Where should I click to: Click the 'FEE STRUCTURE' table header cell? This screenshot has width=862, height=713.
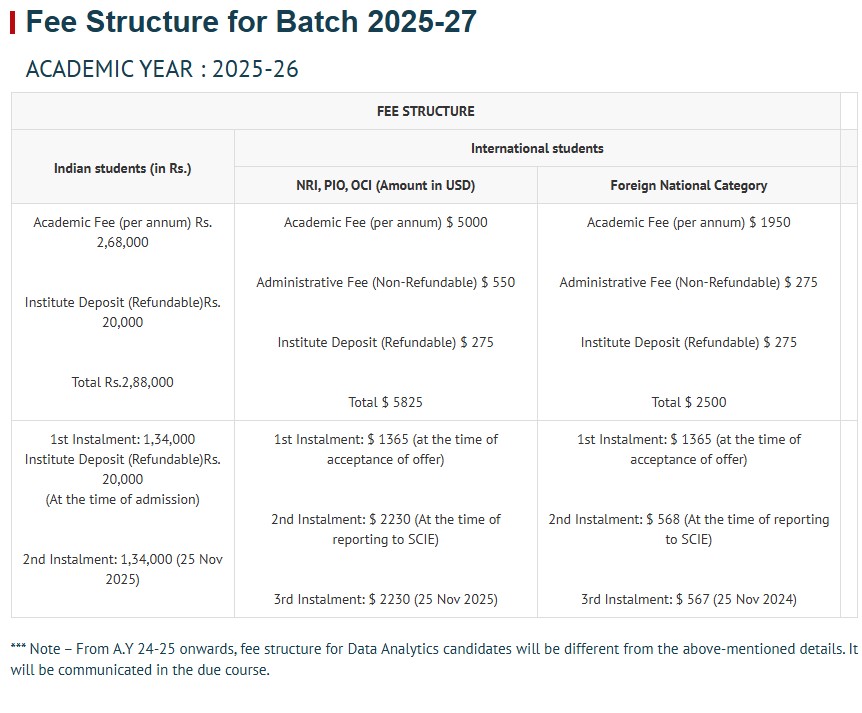(425, 111)
